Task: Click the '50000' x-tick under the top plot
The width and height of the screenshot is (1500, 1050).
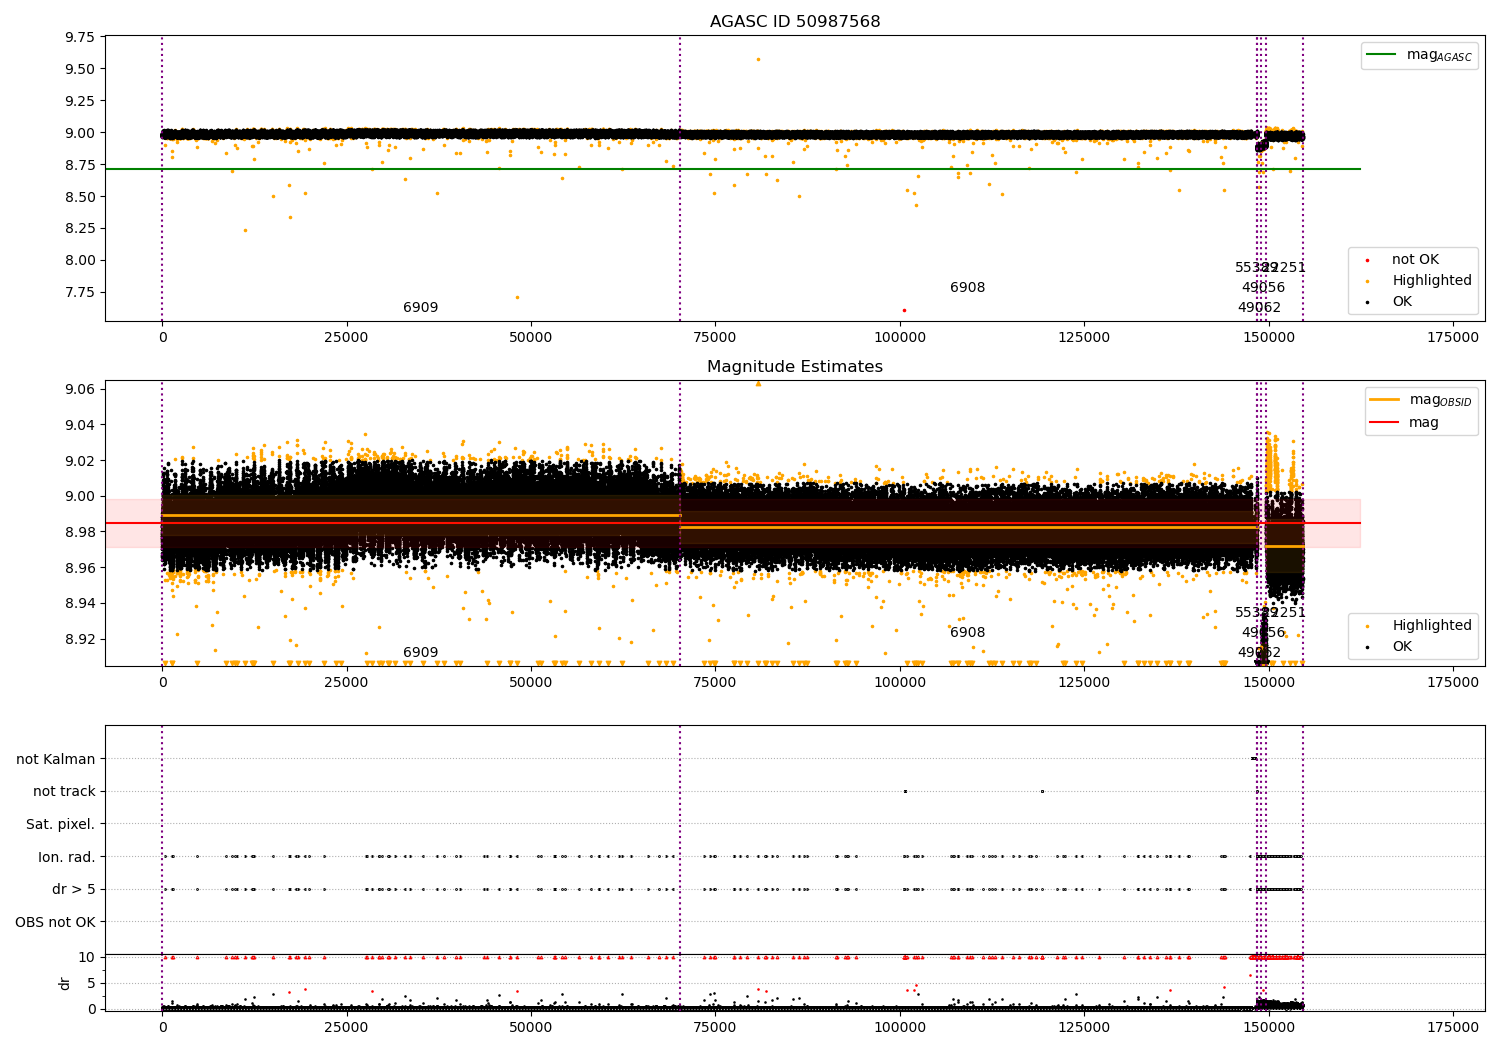Action: pos(531,338)
